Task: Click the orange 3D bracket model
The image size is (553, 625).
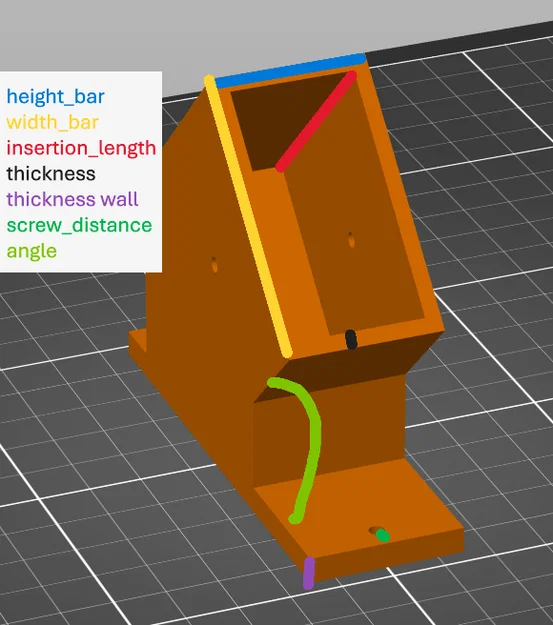Action: point(295,323)
